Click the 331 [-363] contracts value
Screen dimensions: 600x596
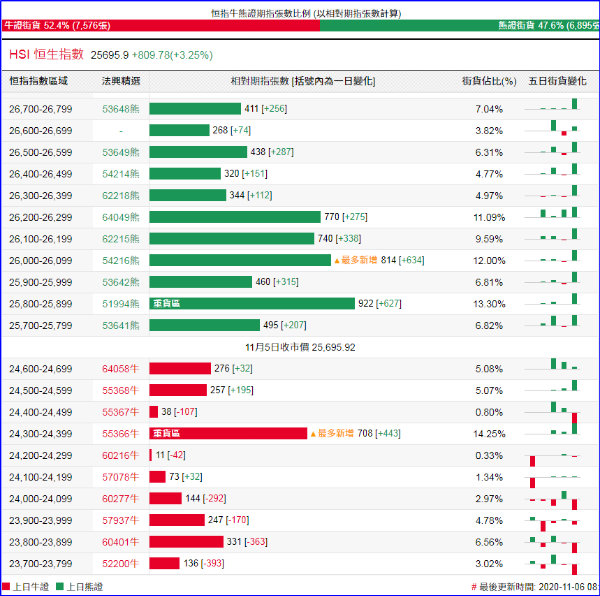click(247, 542)
